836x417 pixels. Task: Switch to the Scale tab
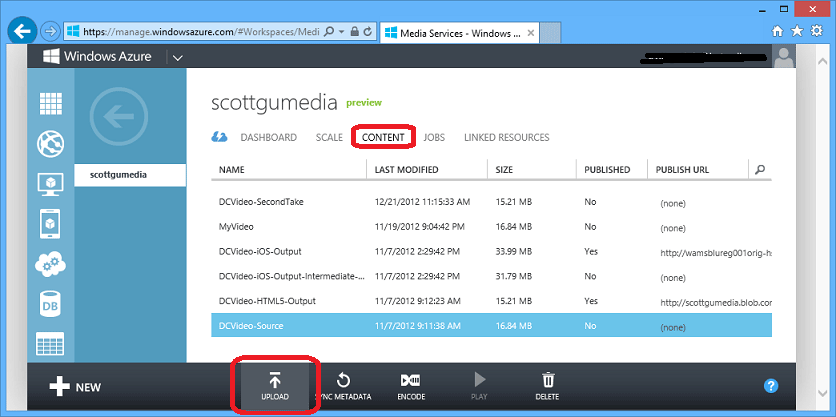[329, 138]
